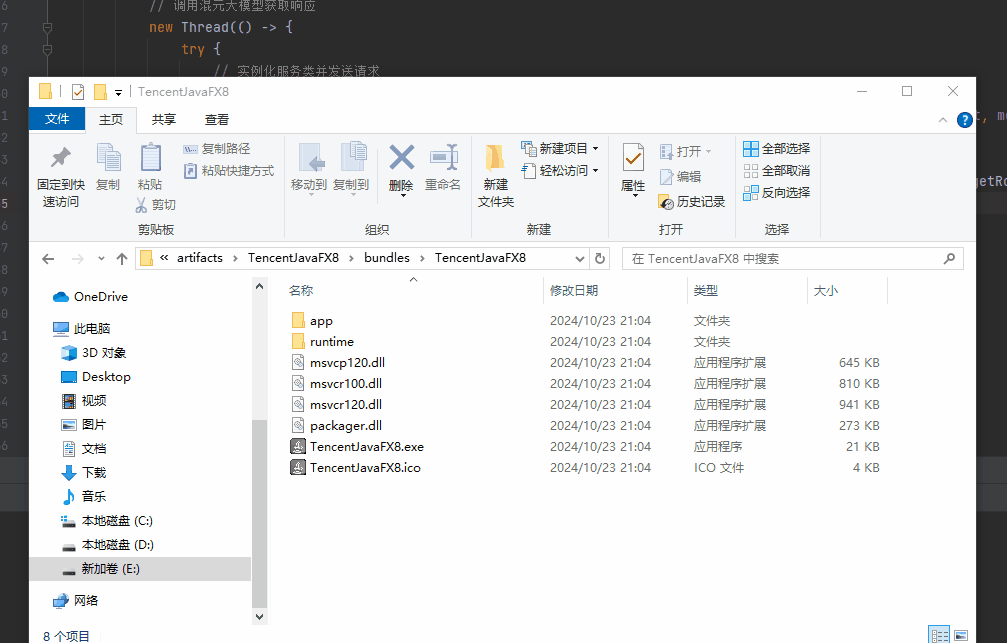
Task: Click 反向选择 (Invert selection)
Action: point(776,192)
